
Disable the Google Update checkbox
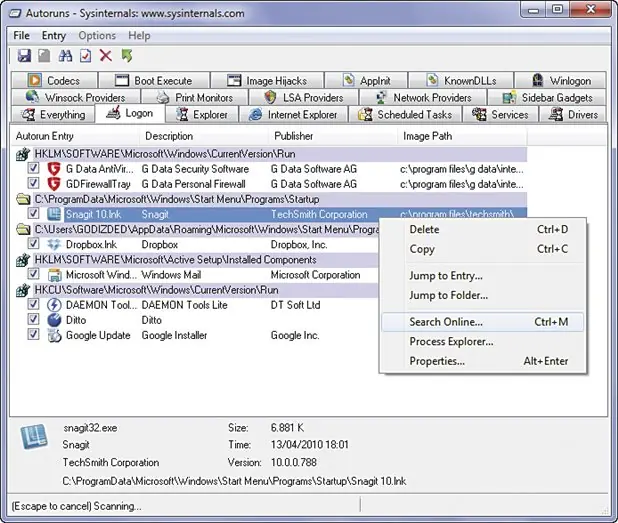(x=34, y=335)
